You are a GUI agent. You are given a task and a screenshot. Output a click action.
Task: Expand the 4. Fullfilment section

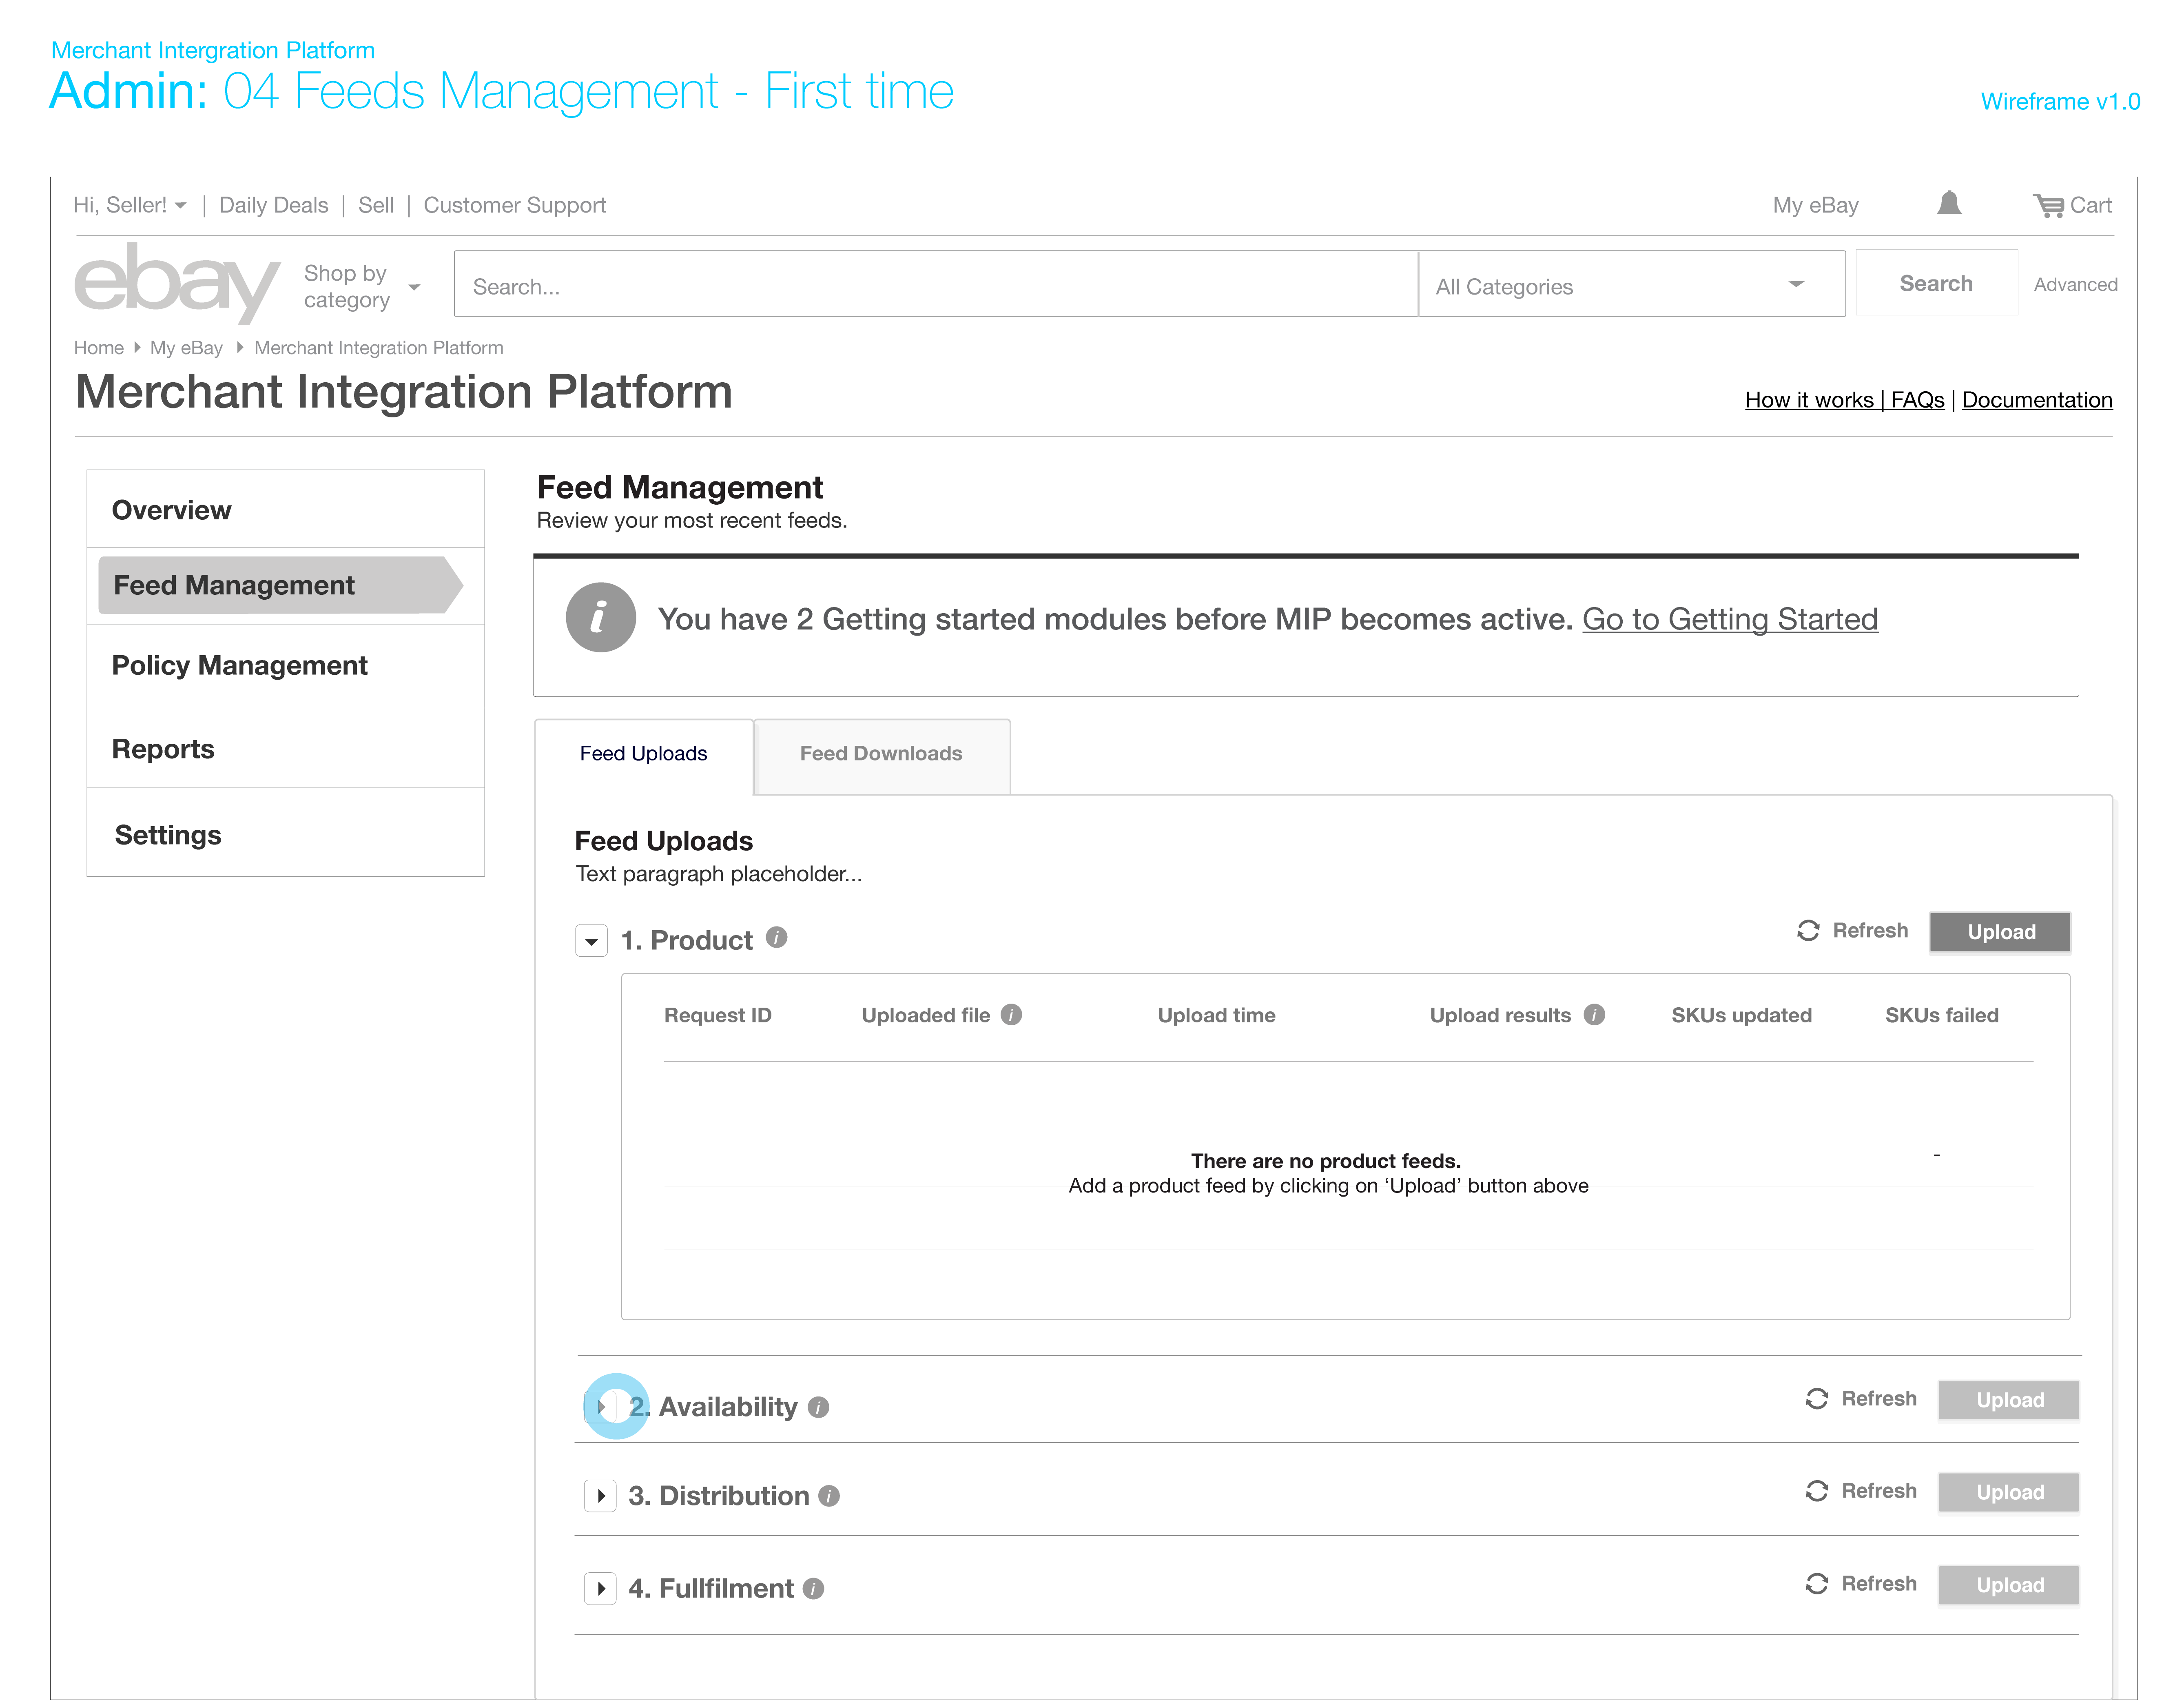click(600, 1588)
